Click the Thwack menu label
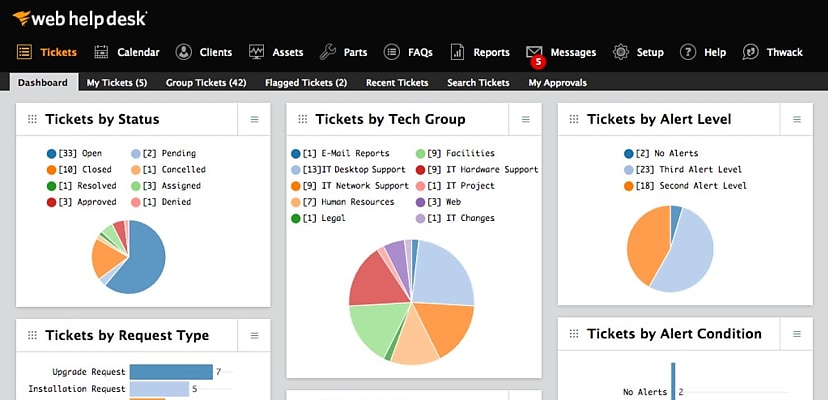 coord(785,52)
